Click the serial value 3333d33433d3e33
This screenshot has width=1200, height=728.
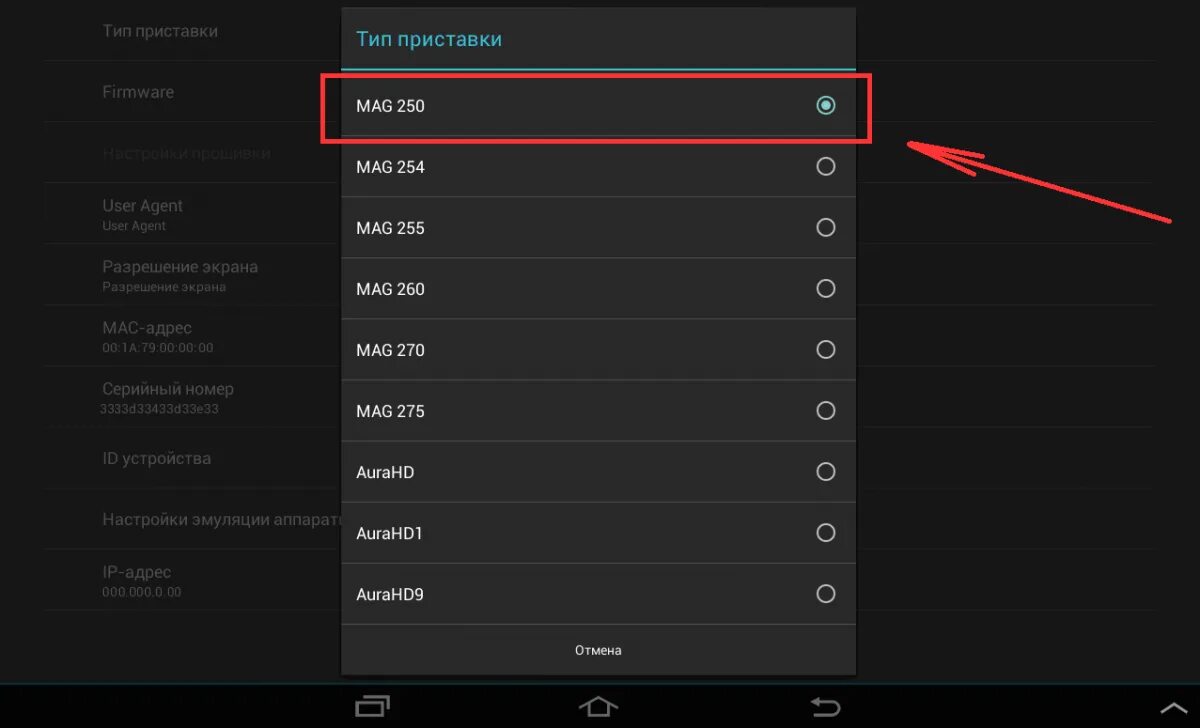tap(159, 409)
